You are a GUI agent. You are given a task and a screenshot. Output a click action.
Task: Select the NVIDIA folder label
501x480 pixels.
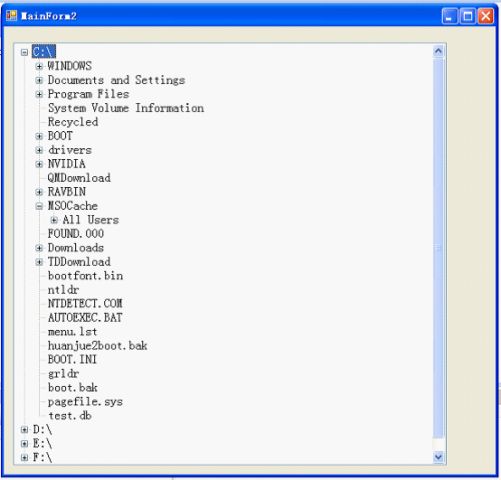pyautogui.click(x=67, y=164)
